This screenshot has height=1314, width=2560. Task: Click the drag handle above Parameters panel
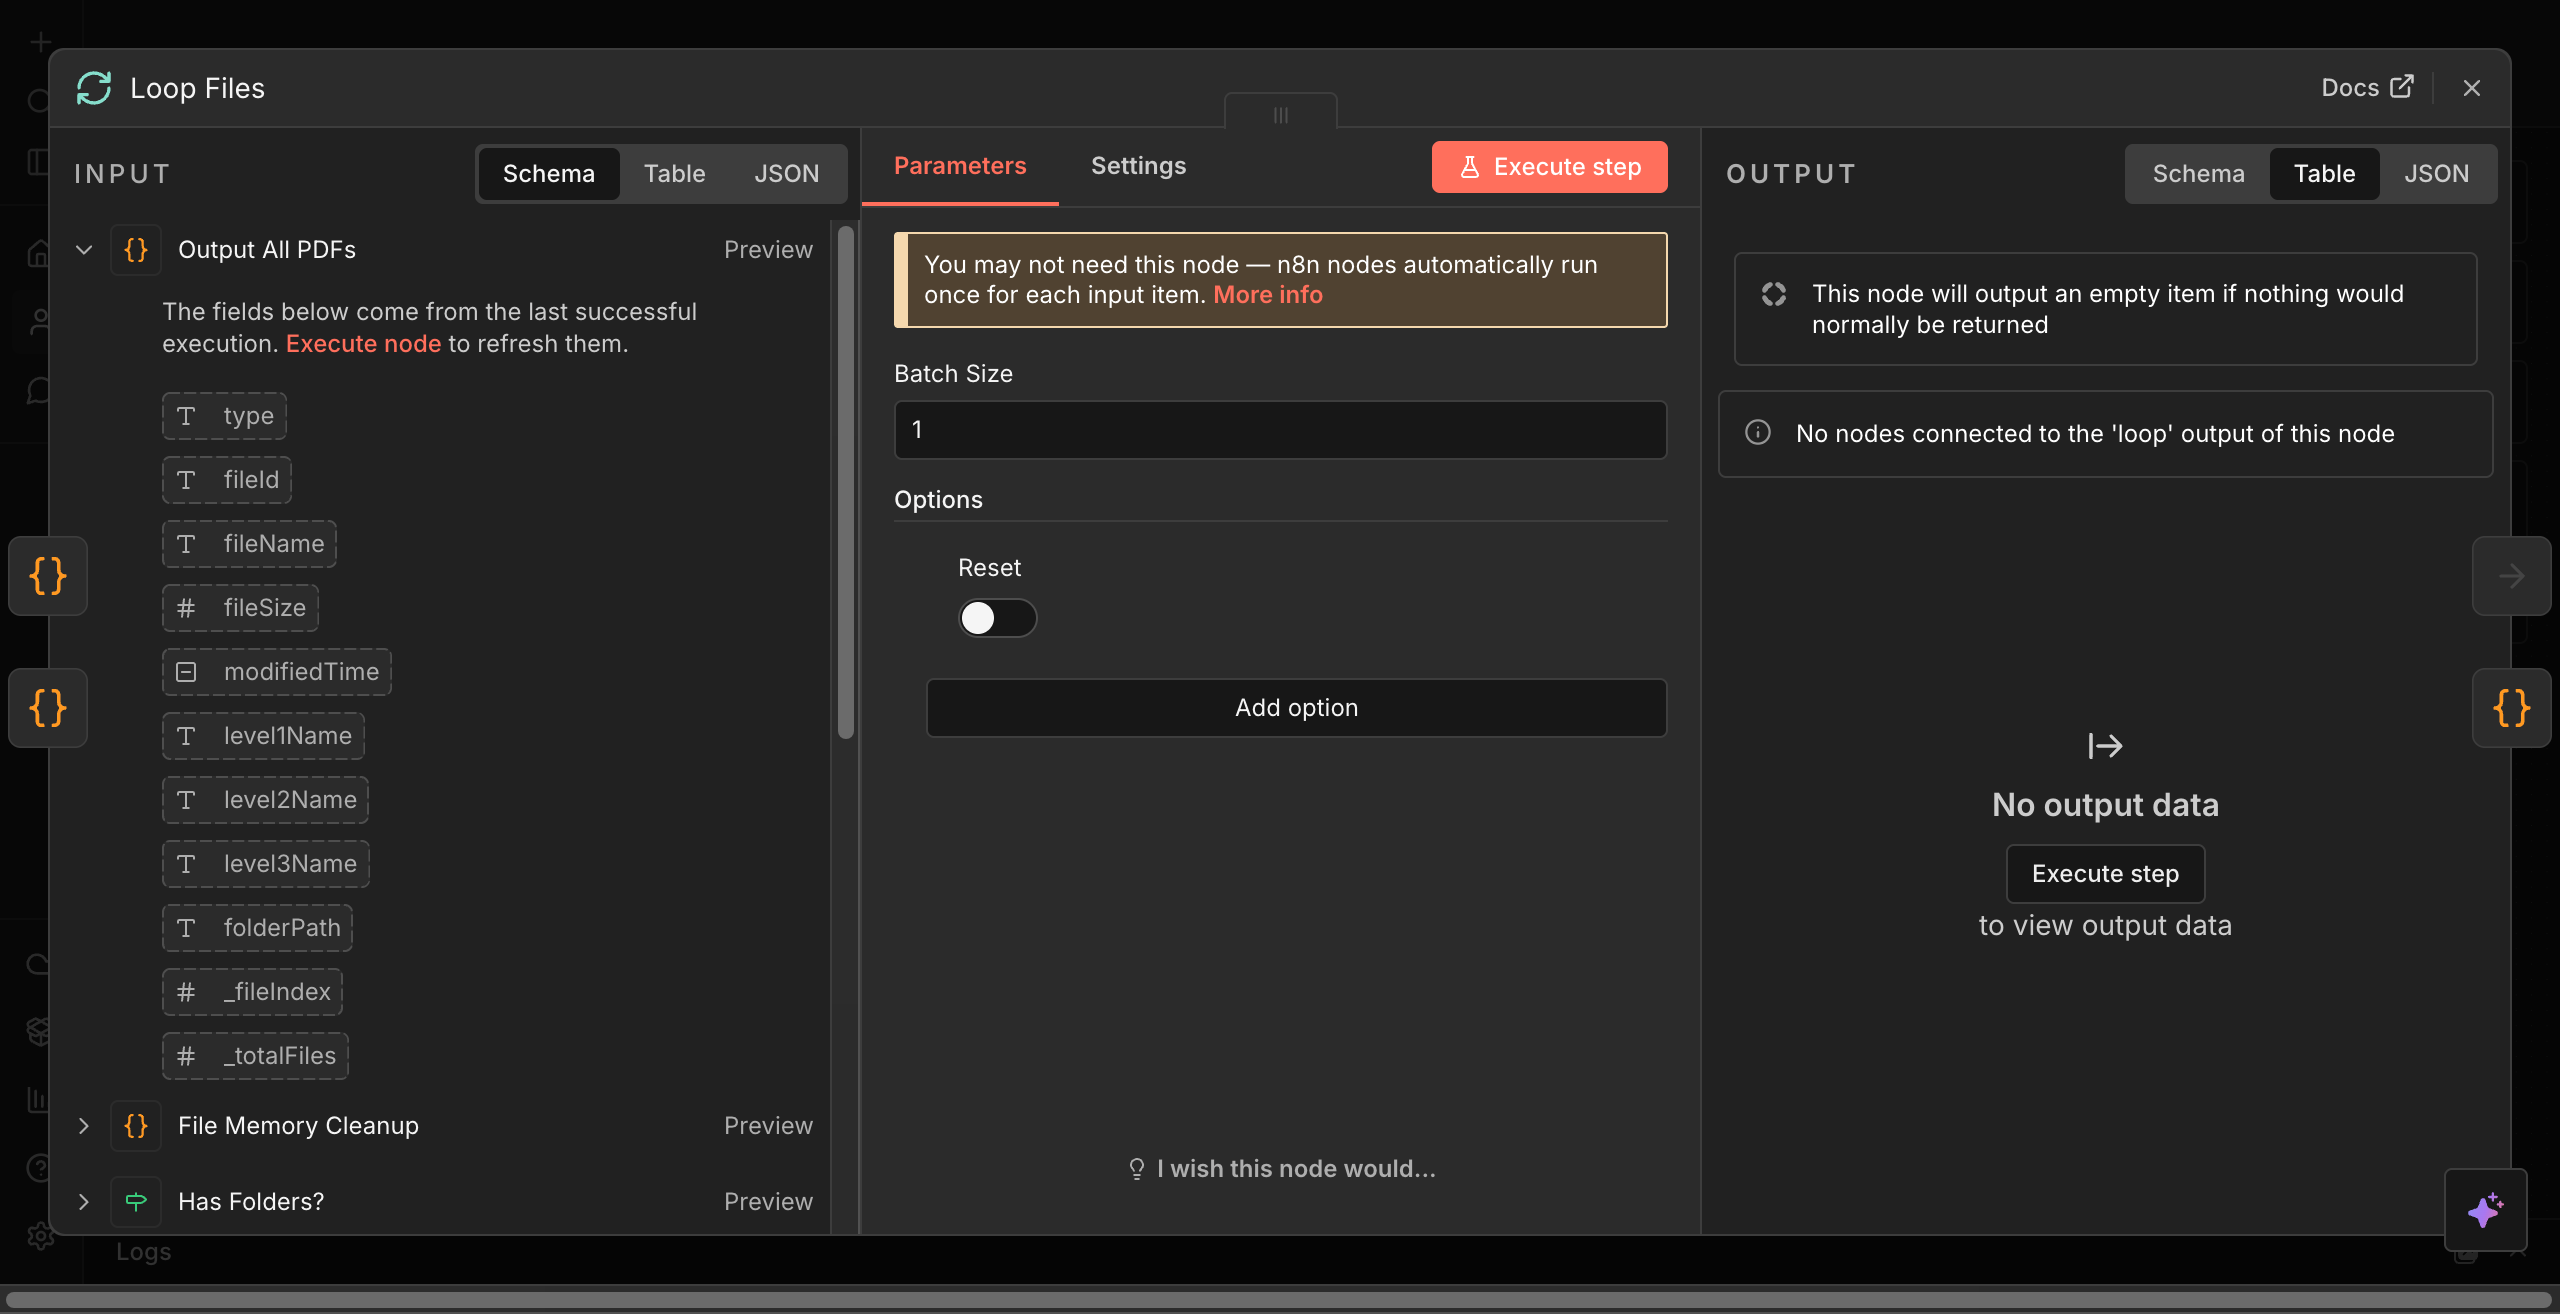click(x=1280, y=115)
